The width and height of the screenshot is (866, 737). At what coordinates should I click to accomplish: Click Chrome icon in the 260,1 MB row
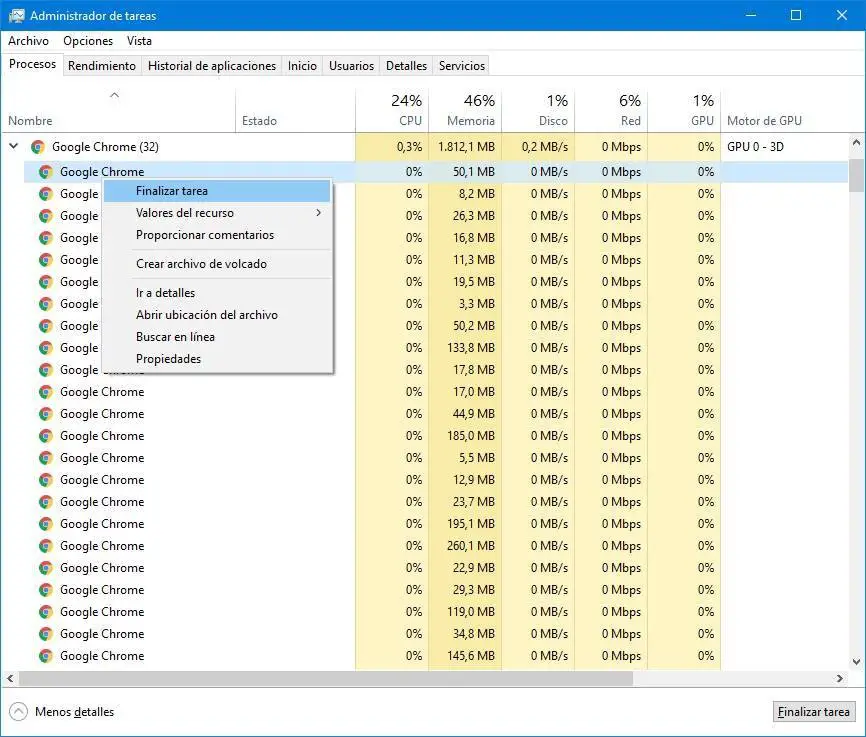click(x=46, y=546)
